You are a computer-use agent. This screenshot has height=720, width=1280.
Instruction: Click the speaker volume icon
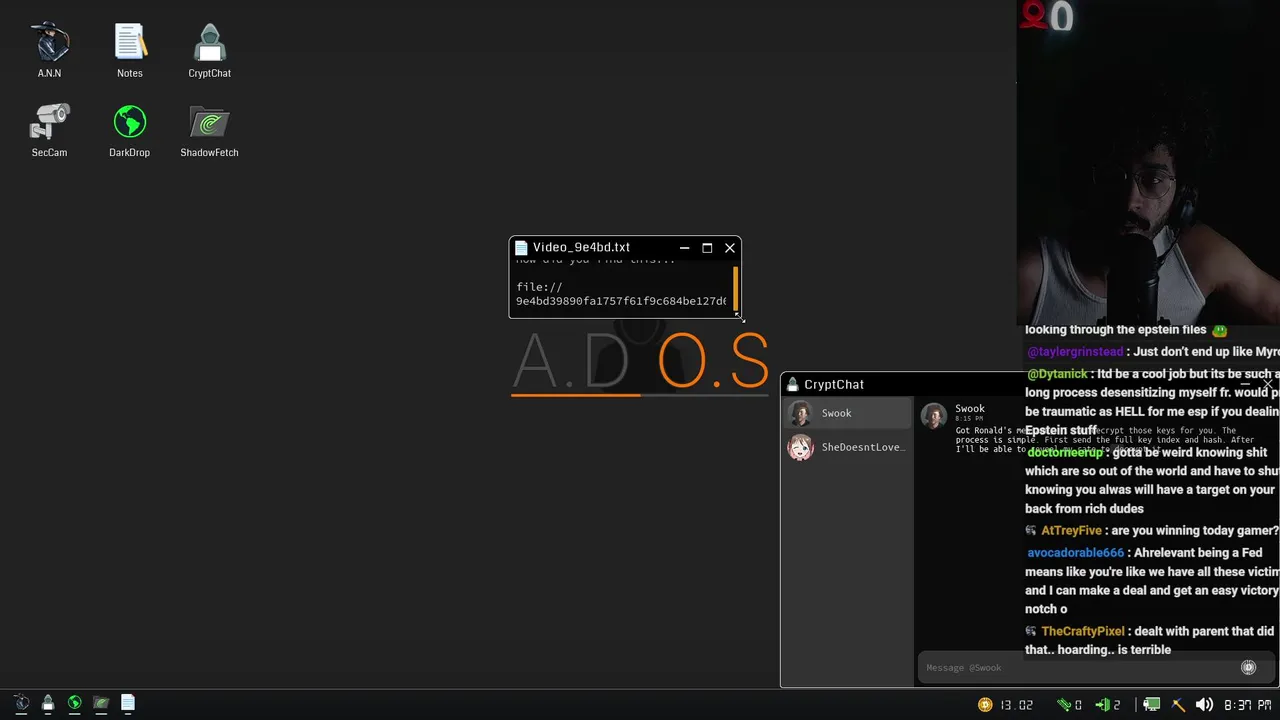(1205, 705)
